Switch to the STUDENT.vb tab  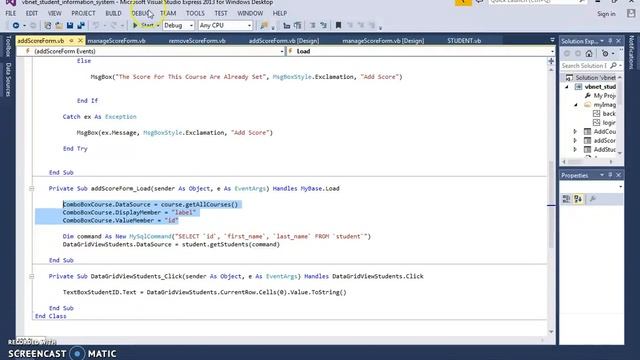tap(464, 41)
